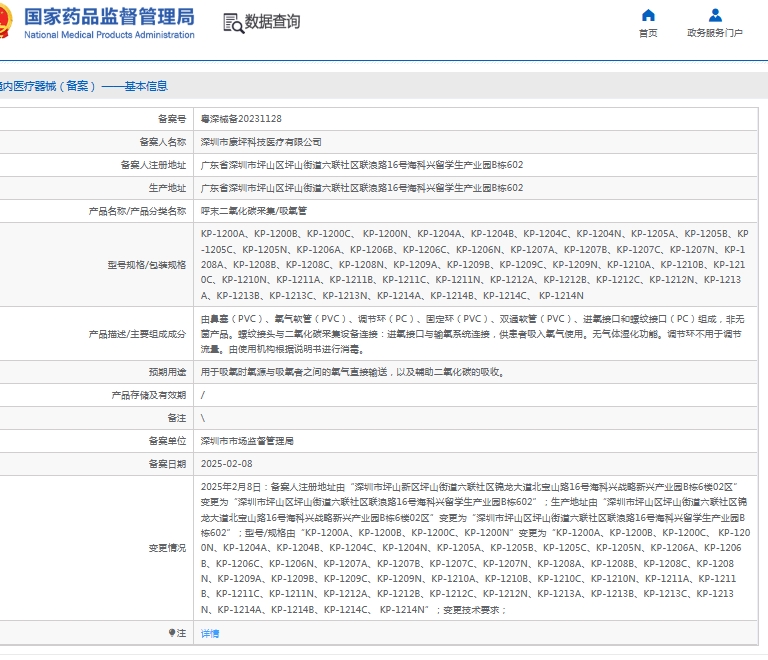Click 国家药品监督管理局 site title

coord(109,17)
